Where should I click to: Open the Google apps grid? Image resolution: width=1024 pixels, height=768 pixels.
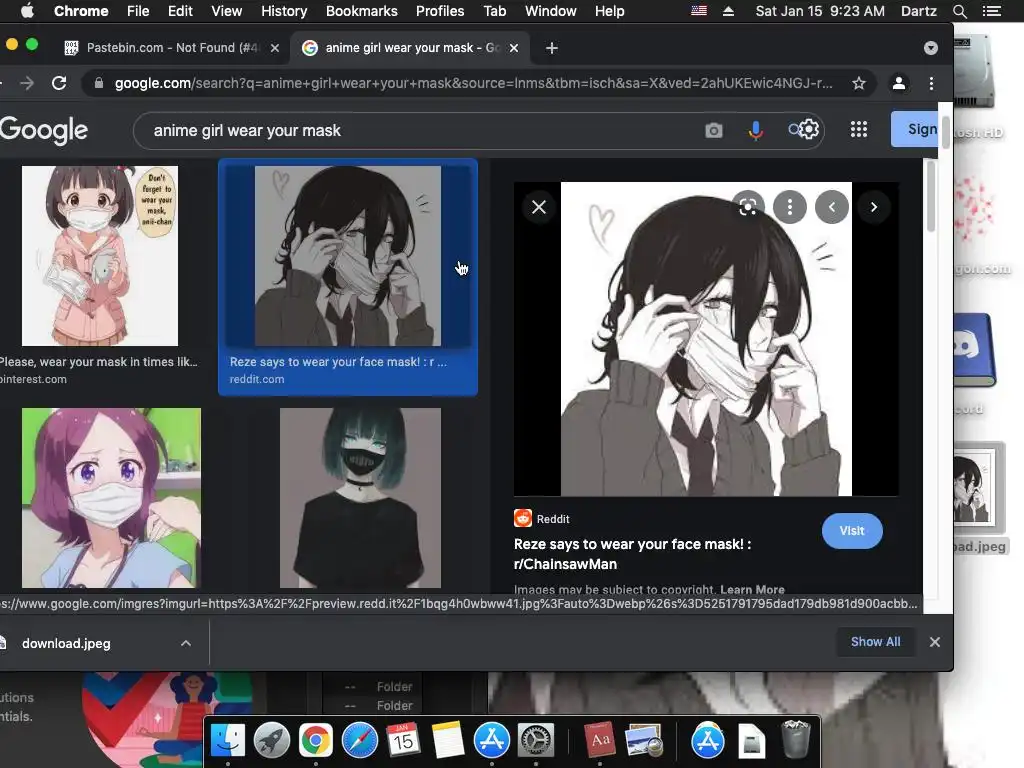(859, 129)
